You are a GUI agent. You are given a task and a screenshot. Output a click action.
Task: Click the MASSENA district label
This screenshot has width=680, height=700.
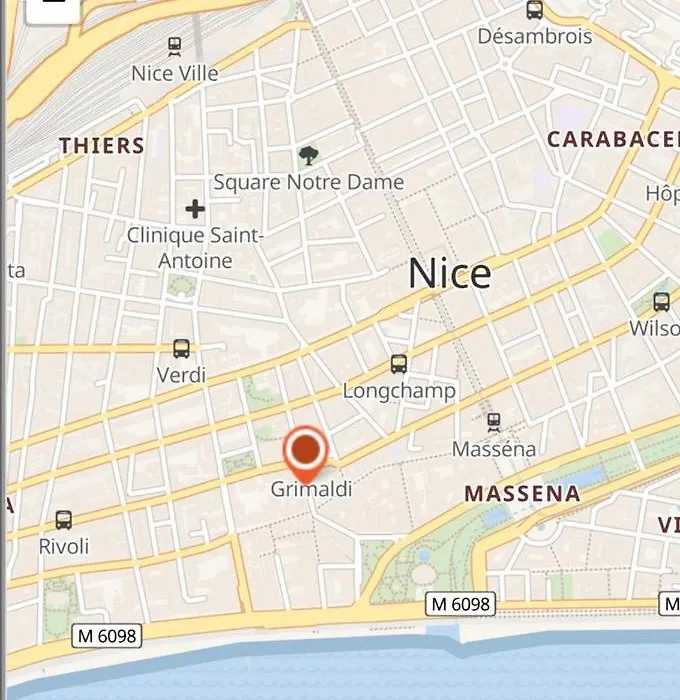coord(522,494)
